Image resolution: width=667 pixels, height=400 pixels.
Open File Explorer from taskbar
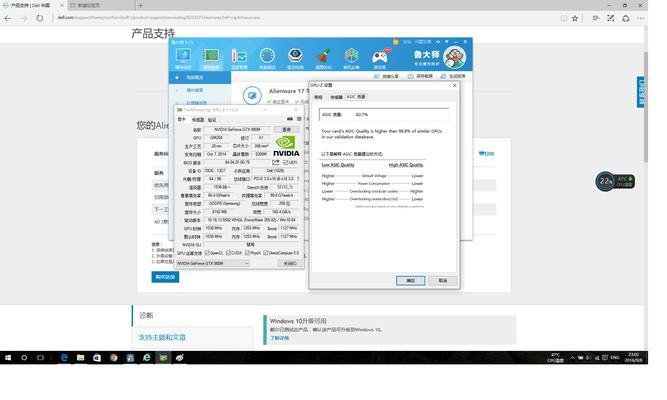[x=80, y=358]
